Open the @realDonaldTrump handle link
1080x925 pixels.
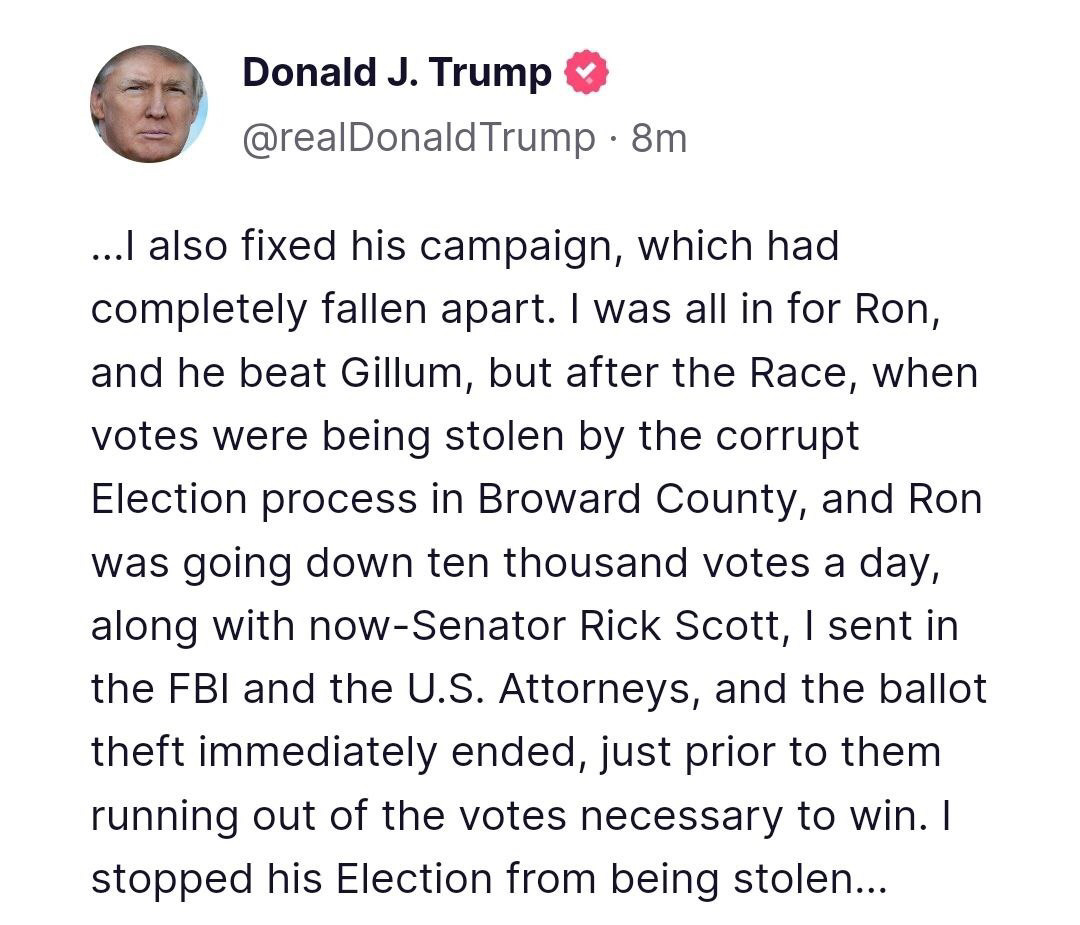click(x=419, y=138)
